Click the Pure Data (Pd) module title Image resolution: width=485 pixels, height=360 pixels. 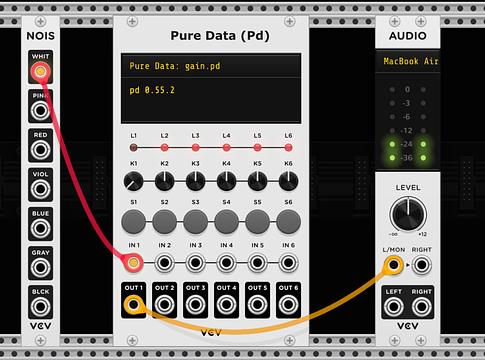tap(220, 36)
